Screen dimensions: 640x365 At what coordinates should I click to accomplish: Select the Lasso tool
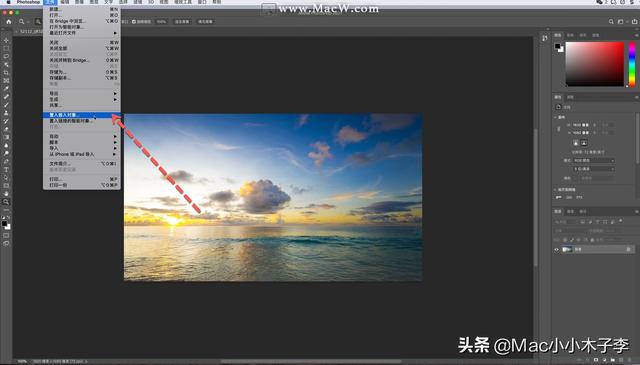pyautogui.click(x=6, y=56)
